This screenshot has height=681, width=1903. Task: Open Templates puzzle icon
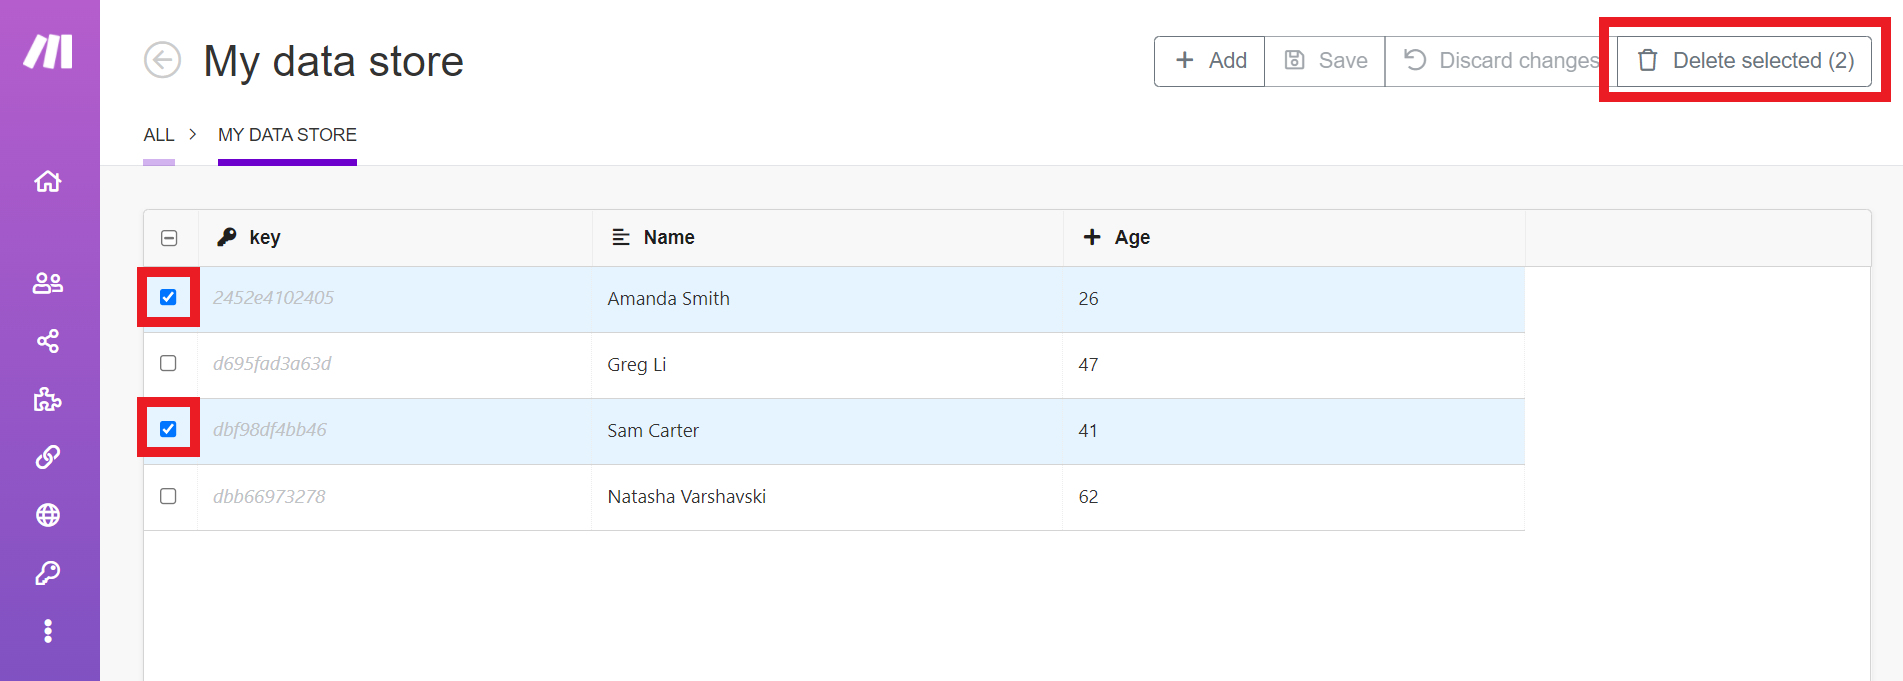(x=48, y=400)
